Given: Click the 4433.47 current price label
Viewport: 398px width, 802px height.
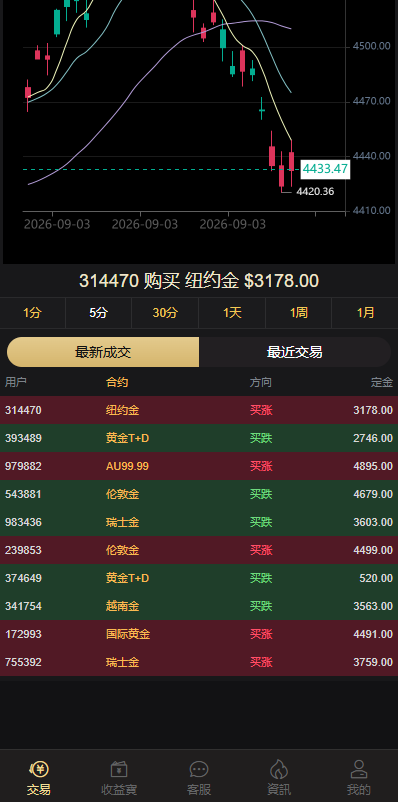Looking at the screenshot, I should click(x=325, y=169).
